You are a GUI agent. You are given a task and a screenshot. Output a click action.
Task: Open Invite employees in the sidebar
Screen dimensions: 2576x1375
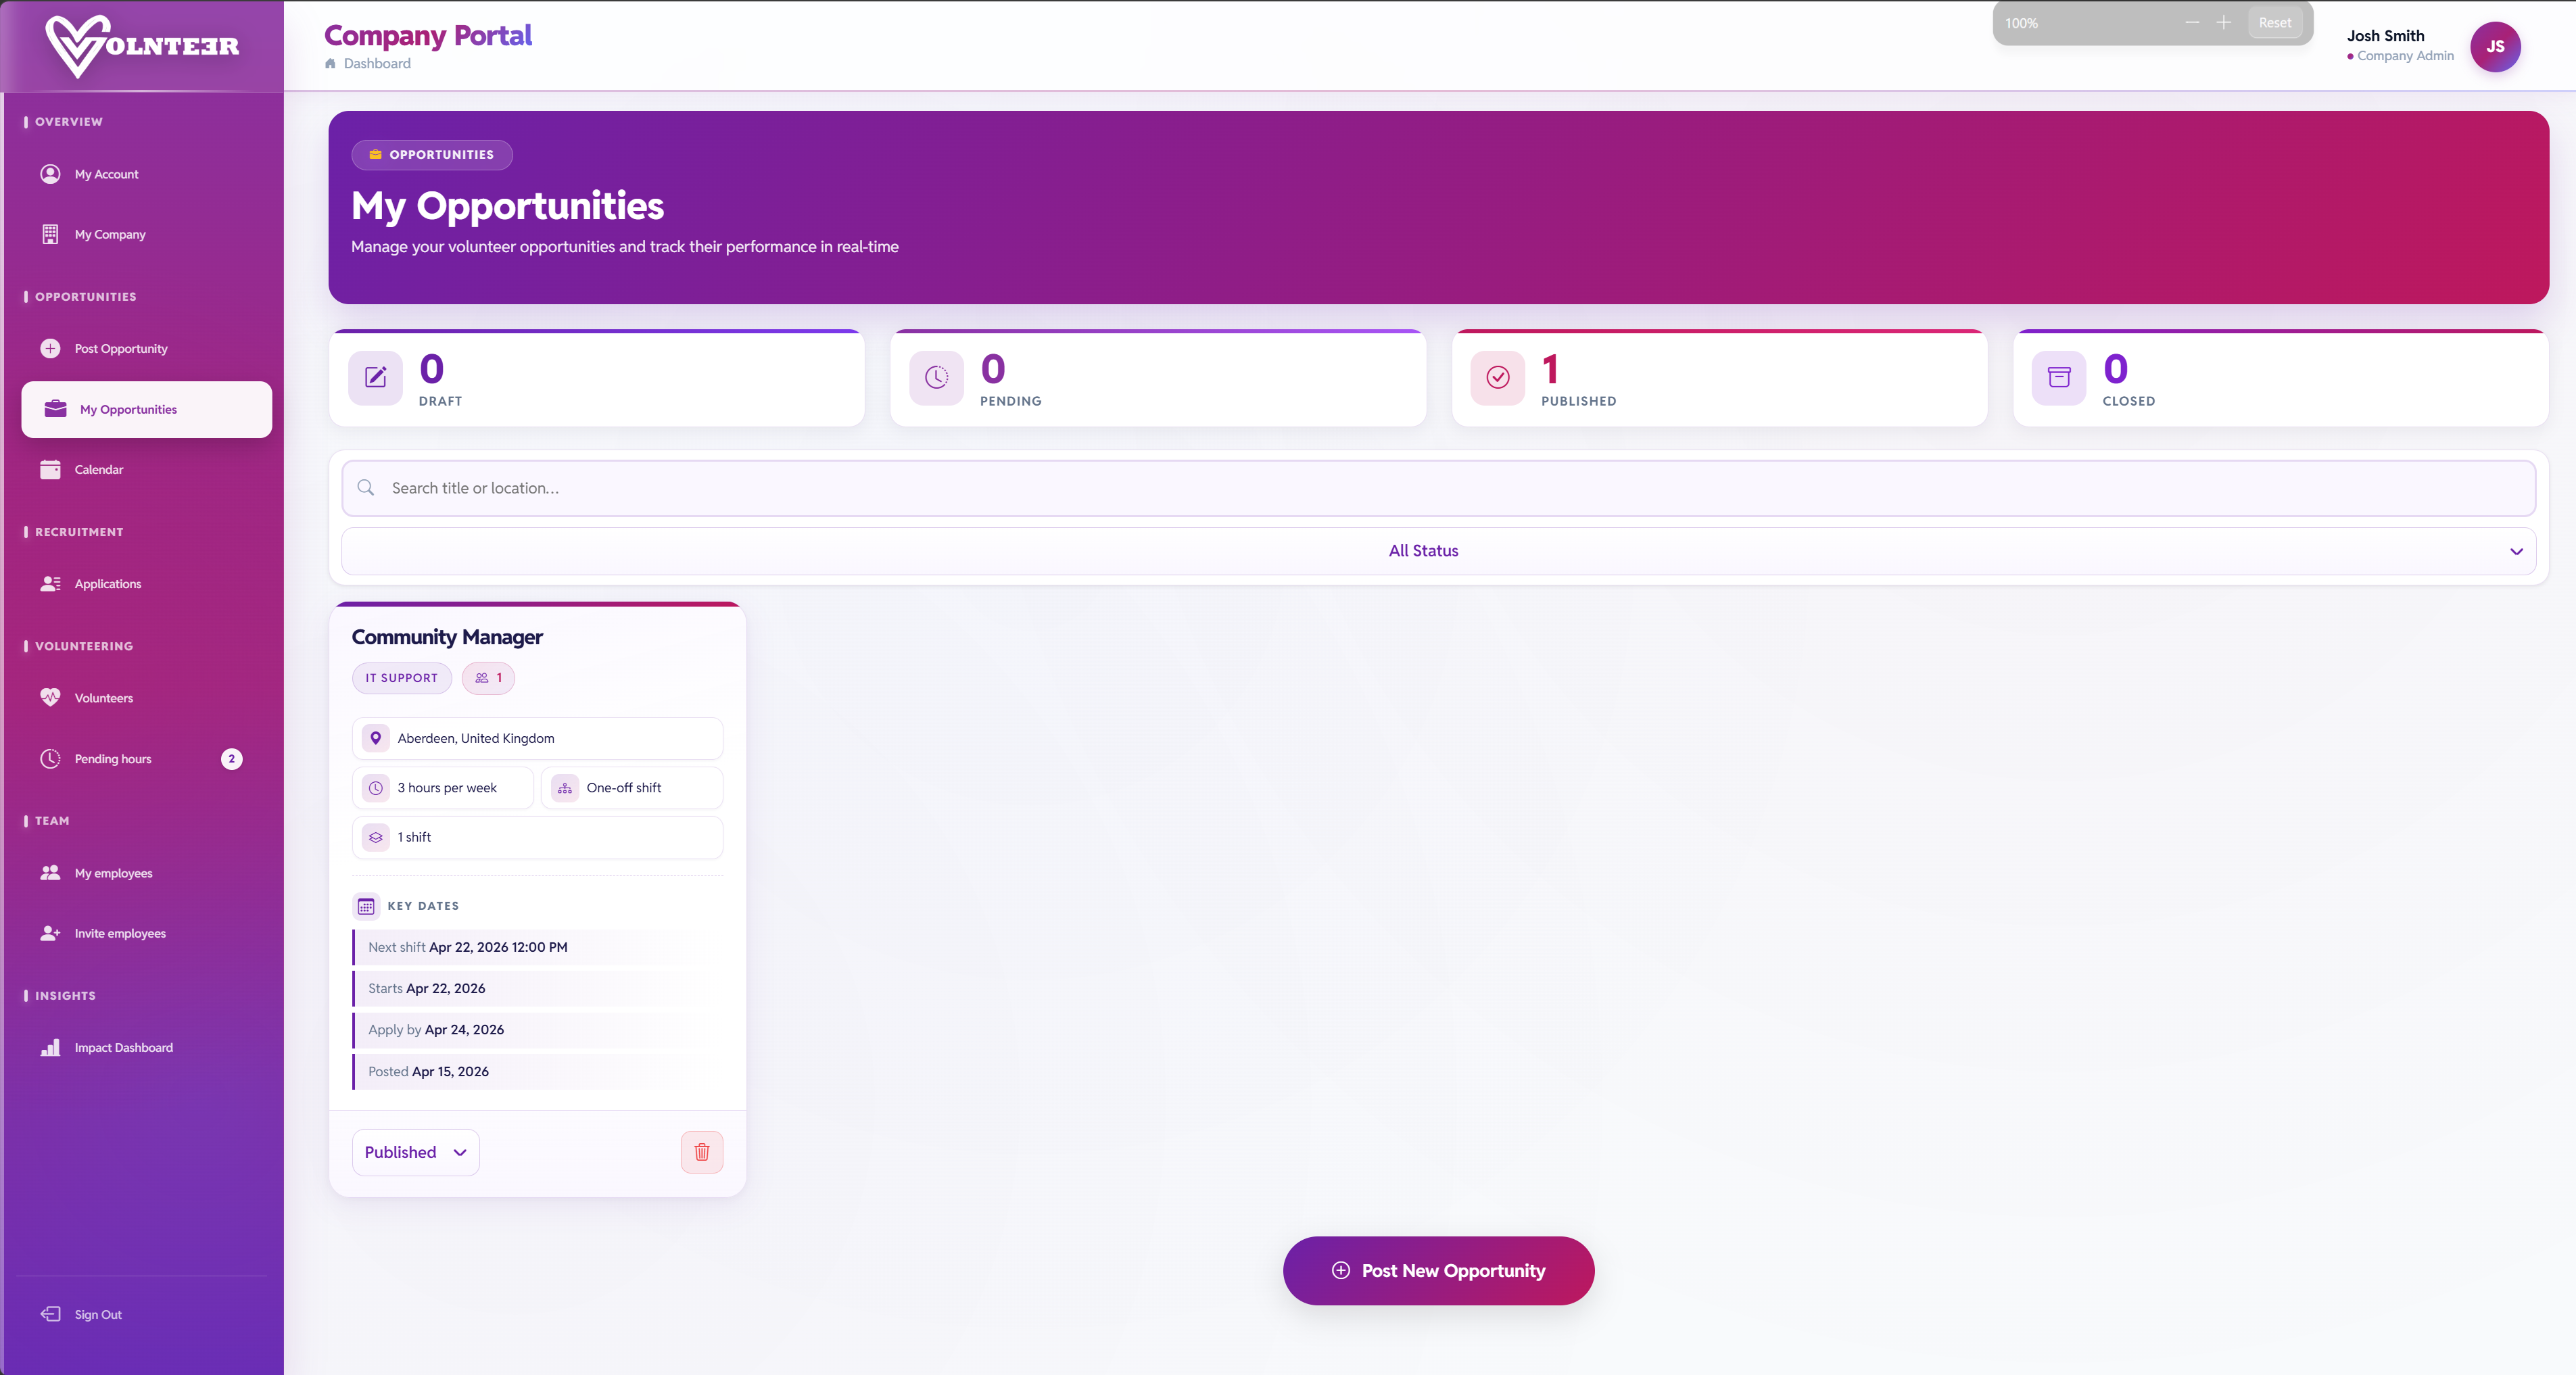(x=146, y=934)
